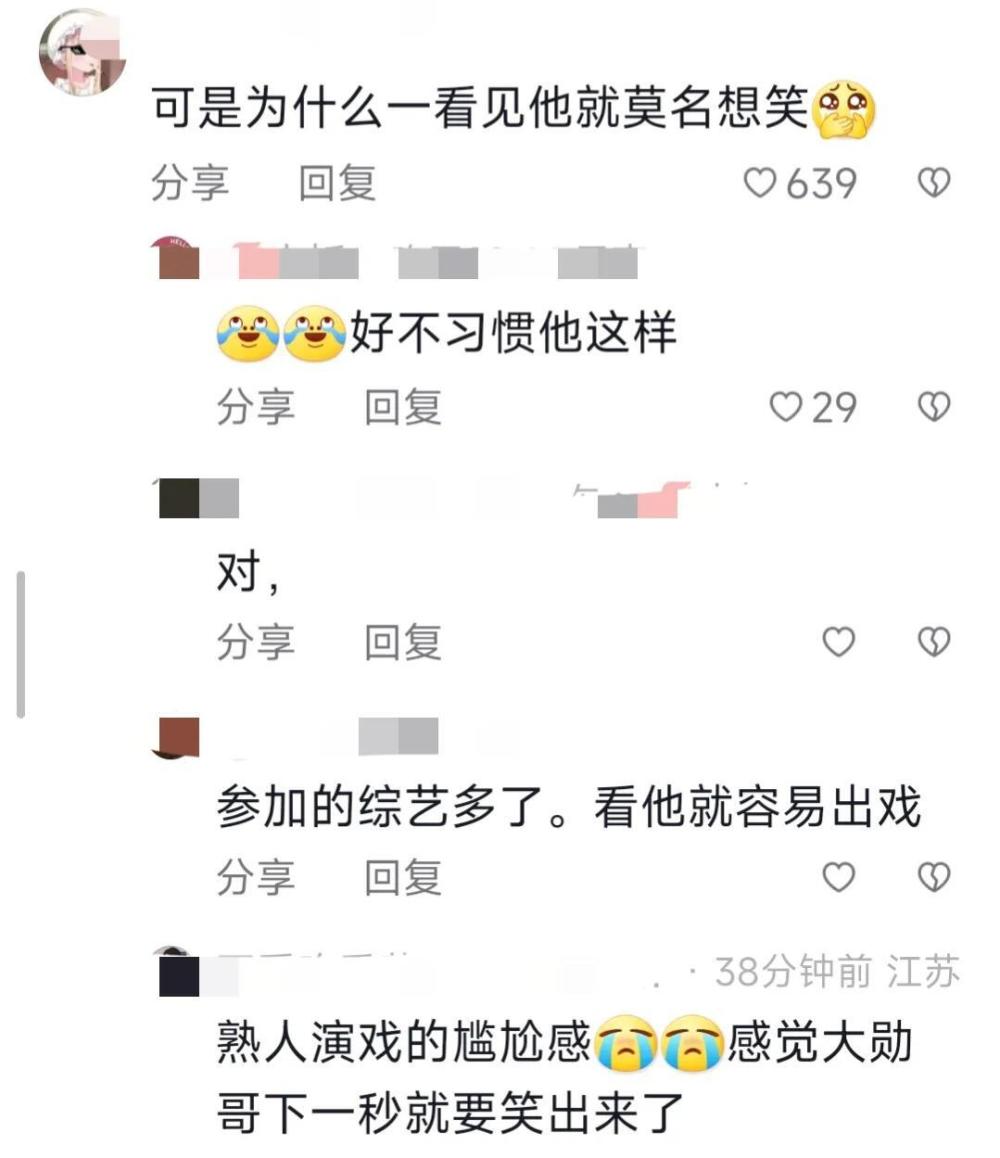Image resolution: width=1000 pixels, height=1158 pixels.
Task: Dislike the top comment with broken heart
Action: click(x=934, y=182)
